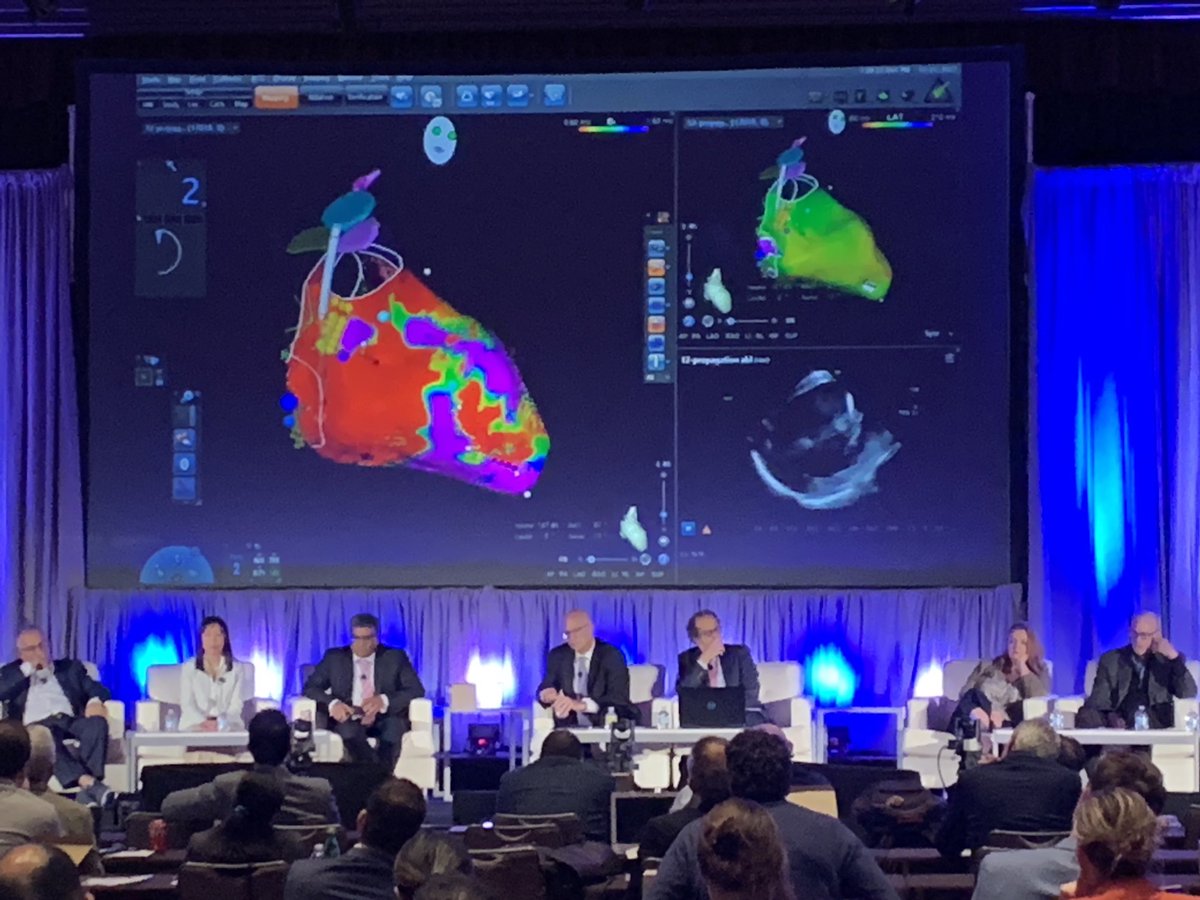Open the Verification tab
This screenshot has width=1200, height=900.
(x=366, y=96)
